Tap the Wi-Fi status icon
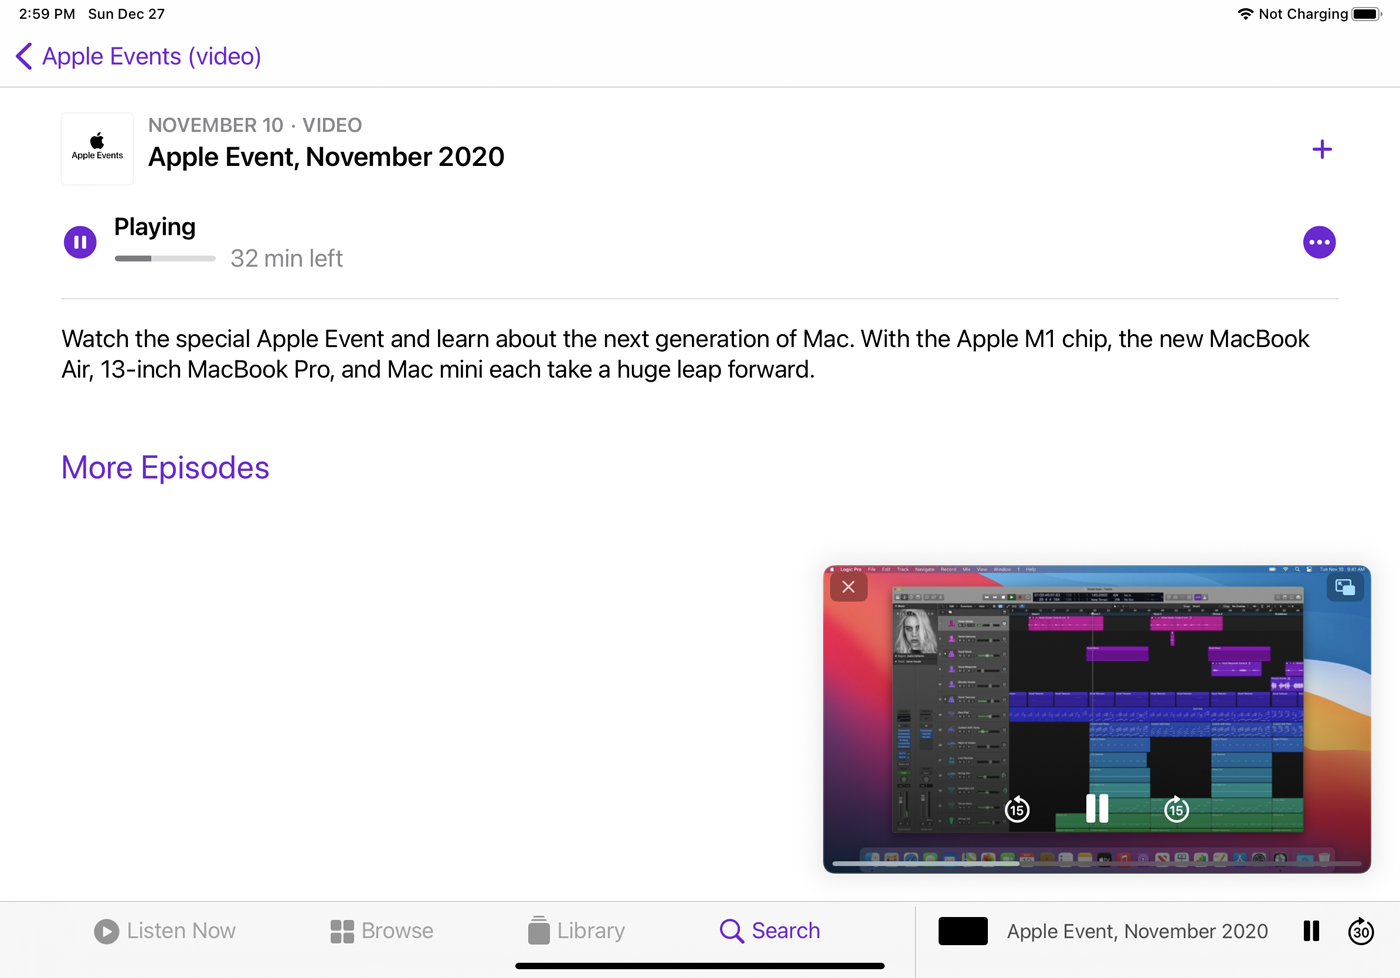The width and height of the screenshot is (1400, 978). pos(1245,14)
